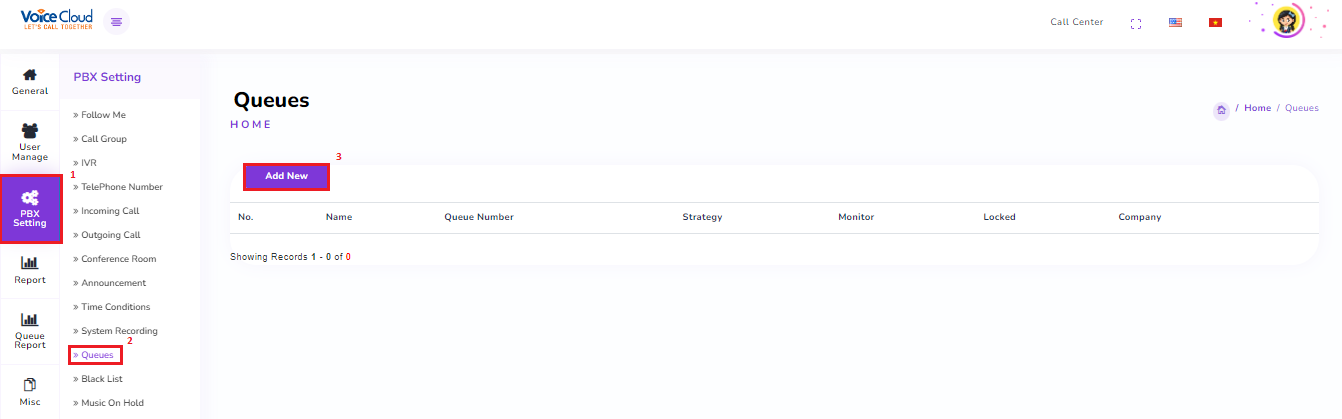Select Call Group menu item
The image size is (1342, 419).
point(103,139)
